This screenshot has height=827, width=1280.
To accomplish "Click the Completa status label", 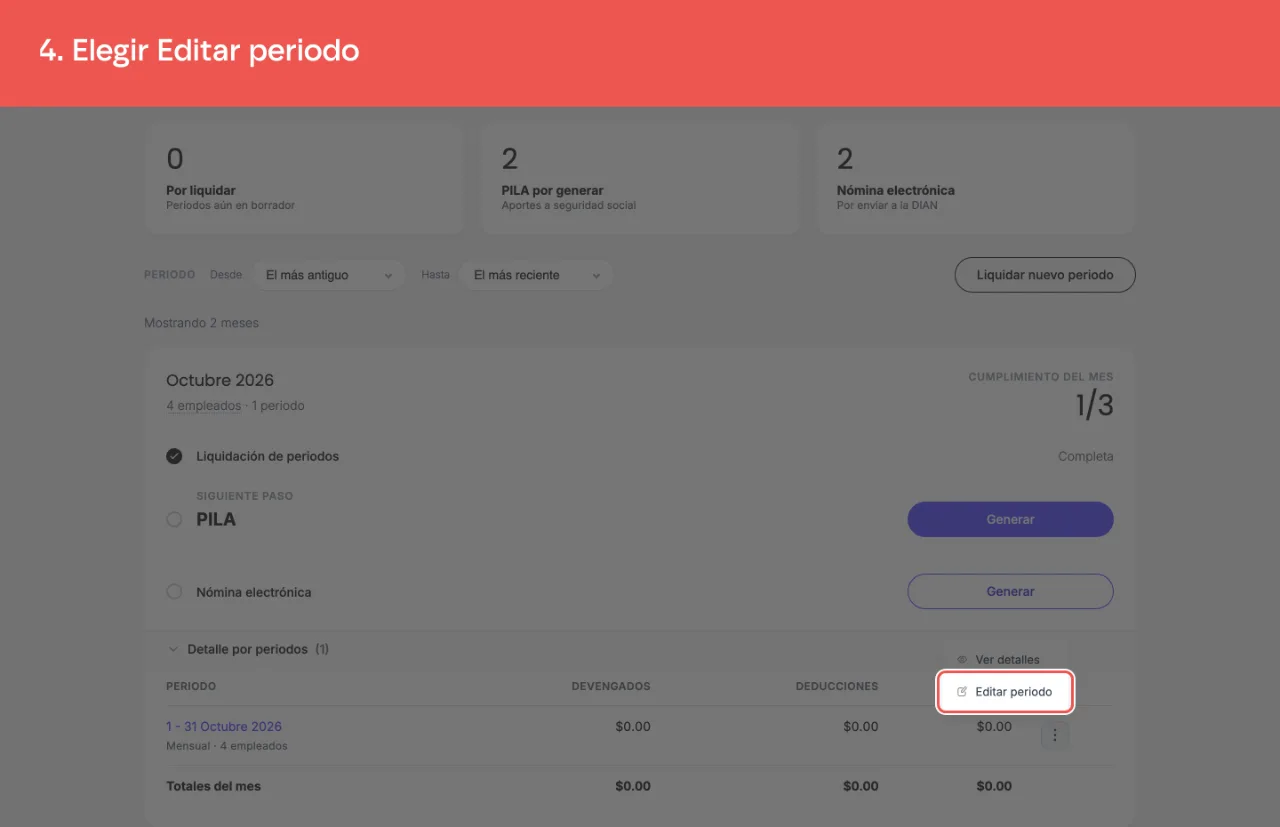I will pyautogui.click(x=1085, y=456).
